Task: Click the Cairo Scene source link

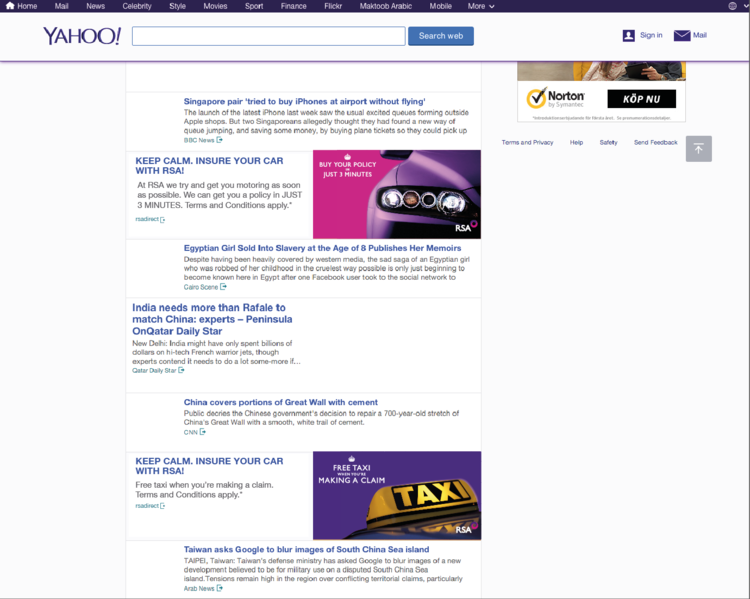Action: click(x=201, y=287)
